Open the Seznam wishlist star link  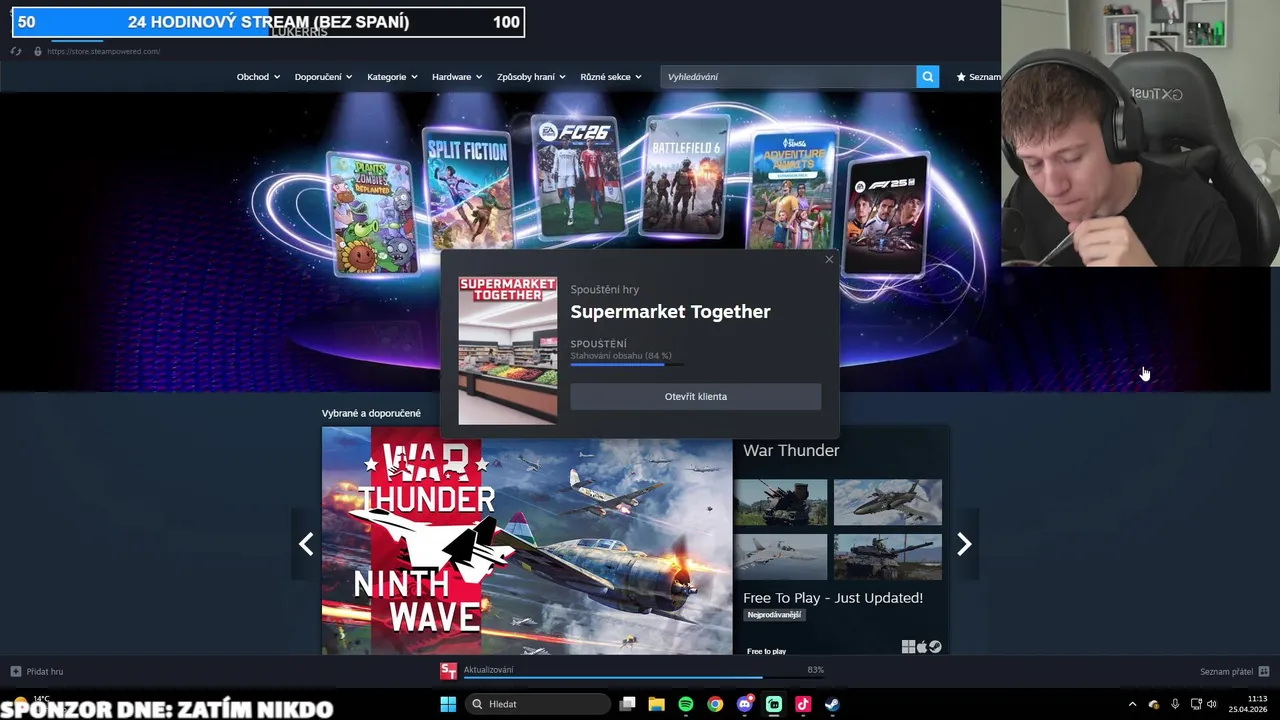[x=978, y=77]
